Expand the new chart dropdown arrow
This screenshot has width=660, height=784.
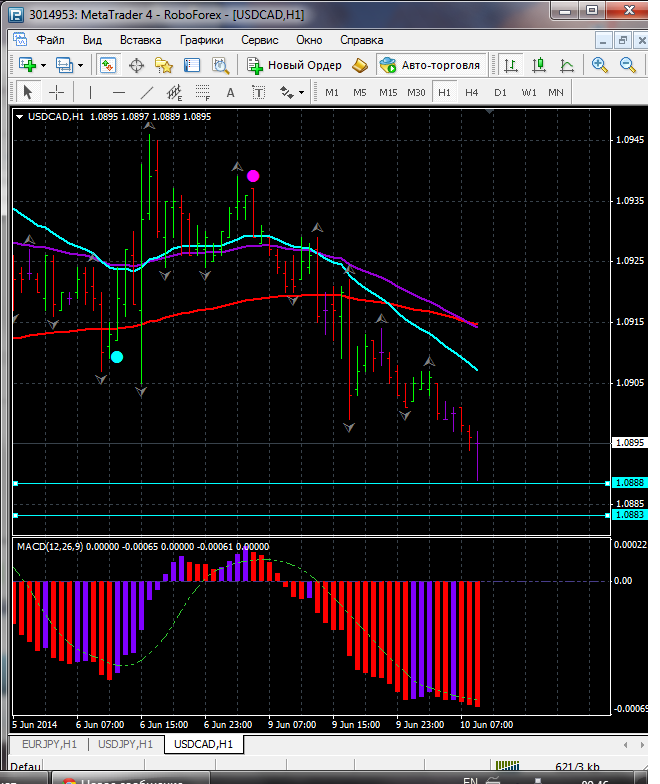tap(44, 65)
